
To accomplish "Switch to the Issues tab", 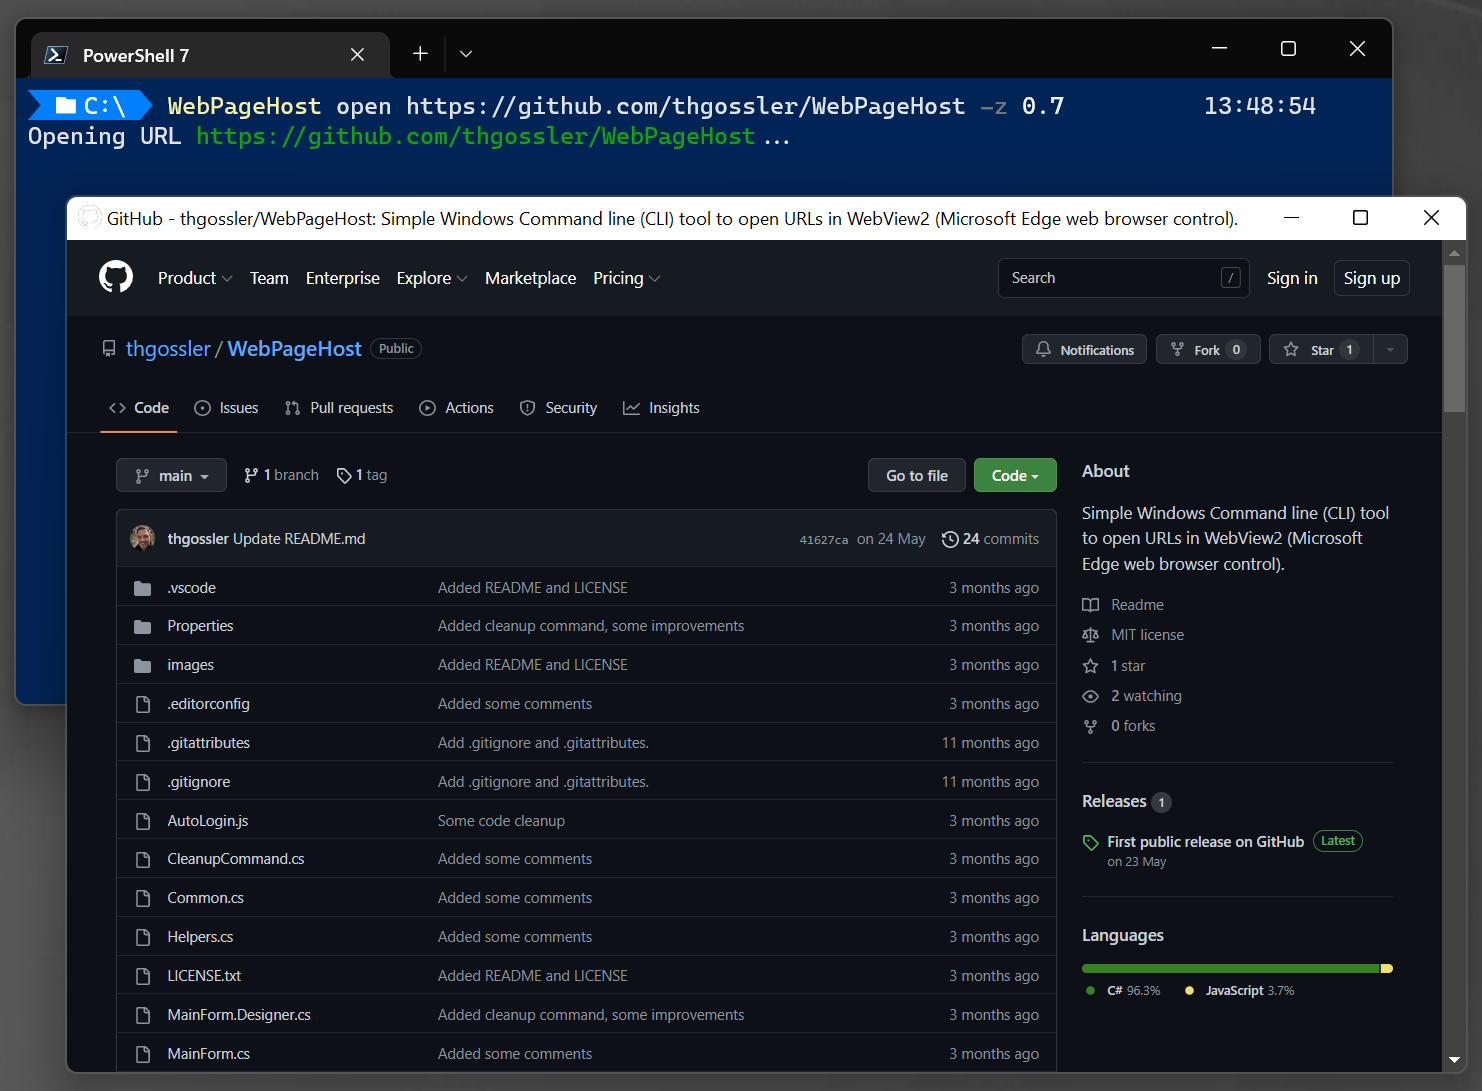I will (226, 408).
